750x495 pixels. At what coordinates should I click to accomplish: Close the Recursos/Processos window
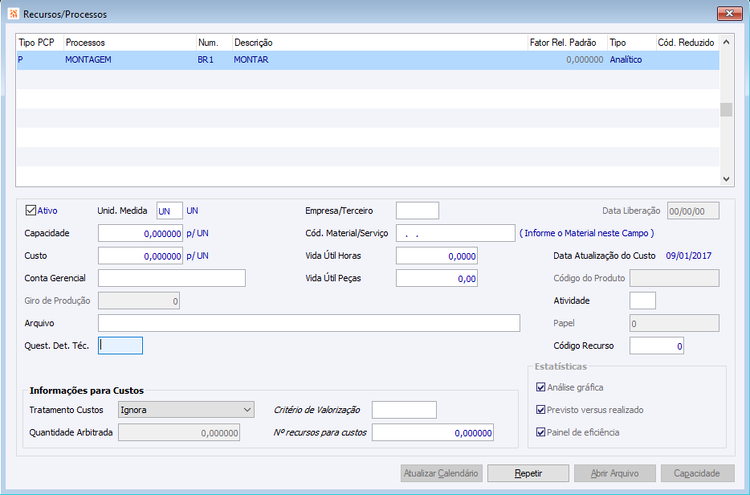tap(729, 13)
